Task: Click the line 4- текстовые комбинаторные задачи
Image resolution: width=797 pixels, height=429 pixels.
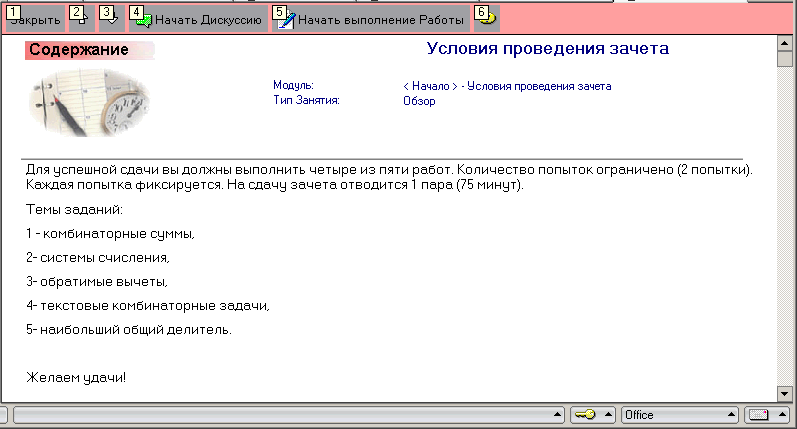Action: coord(147,305)
